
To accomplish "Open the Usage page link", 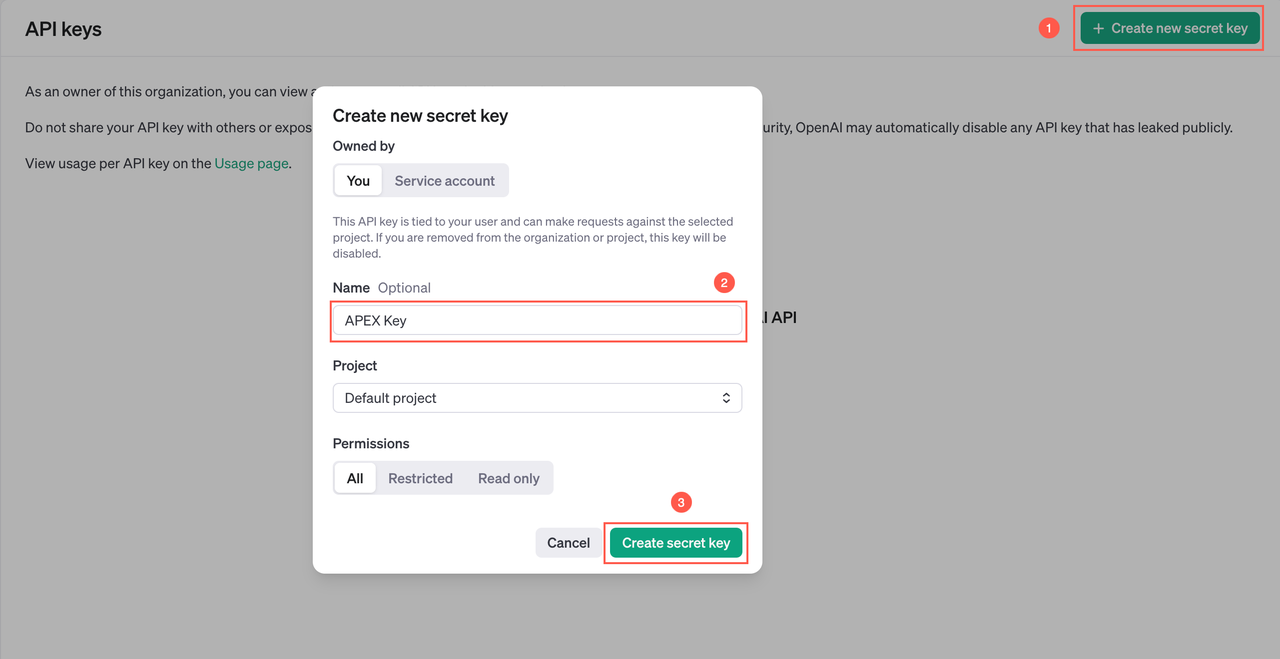I will coord(251,163).
